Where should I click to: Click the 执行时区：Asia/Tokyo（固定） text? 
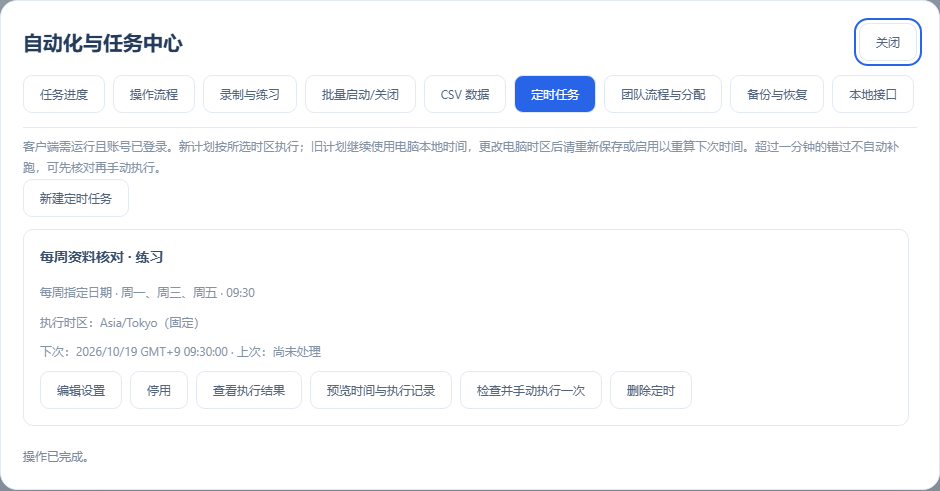[x=119, y=323]
